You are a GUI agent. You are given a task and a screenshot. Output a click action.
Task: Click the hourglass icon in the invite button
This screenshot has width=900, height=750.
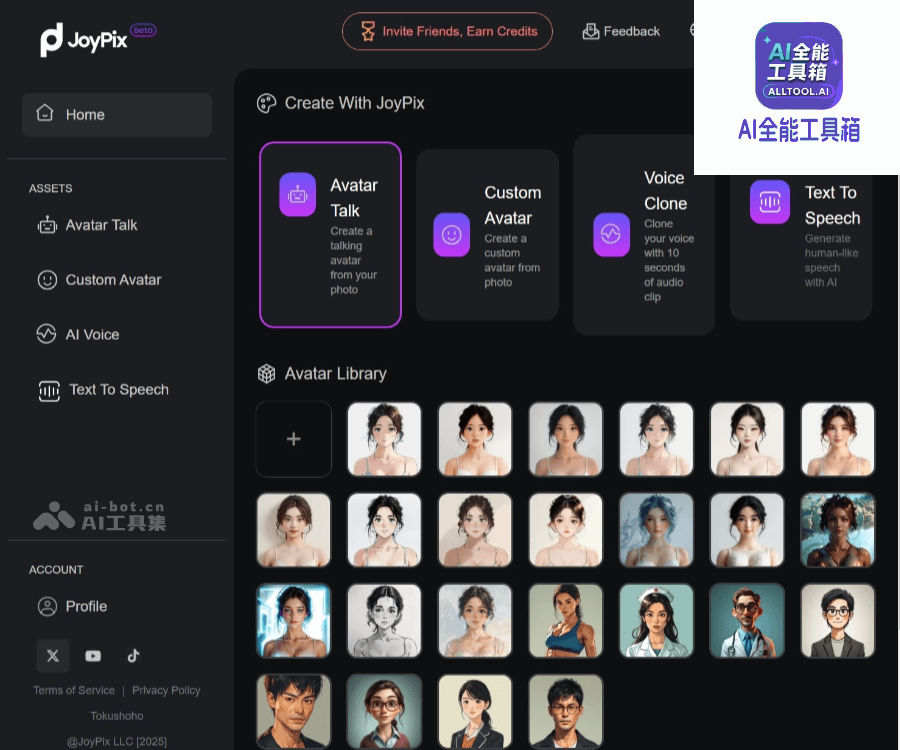click(368, 31)
